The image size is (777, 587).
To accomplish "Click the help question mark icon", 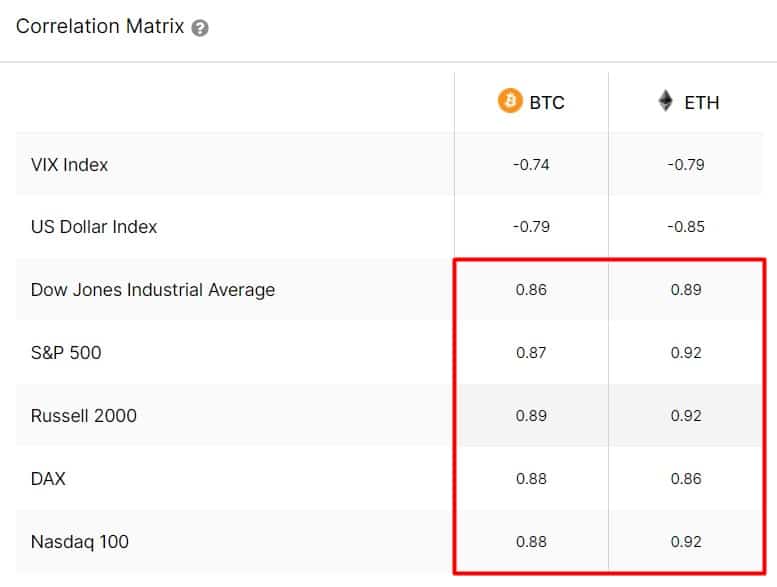I will (x=200, y=28).
